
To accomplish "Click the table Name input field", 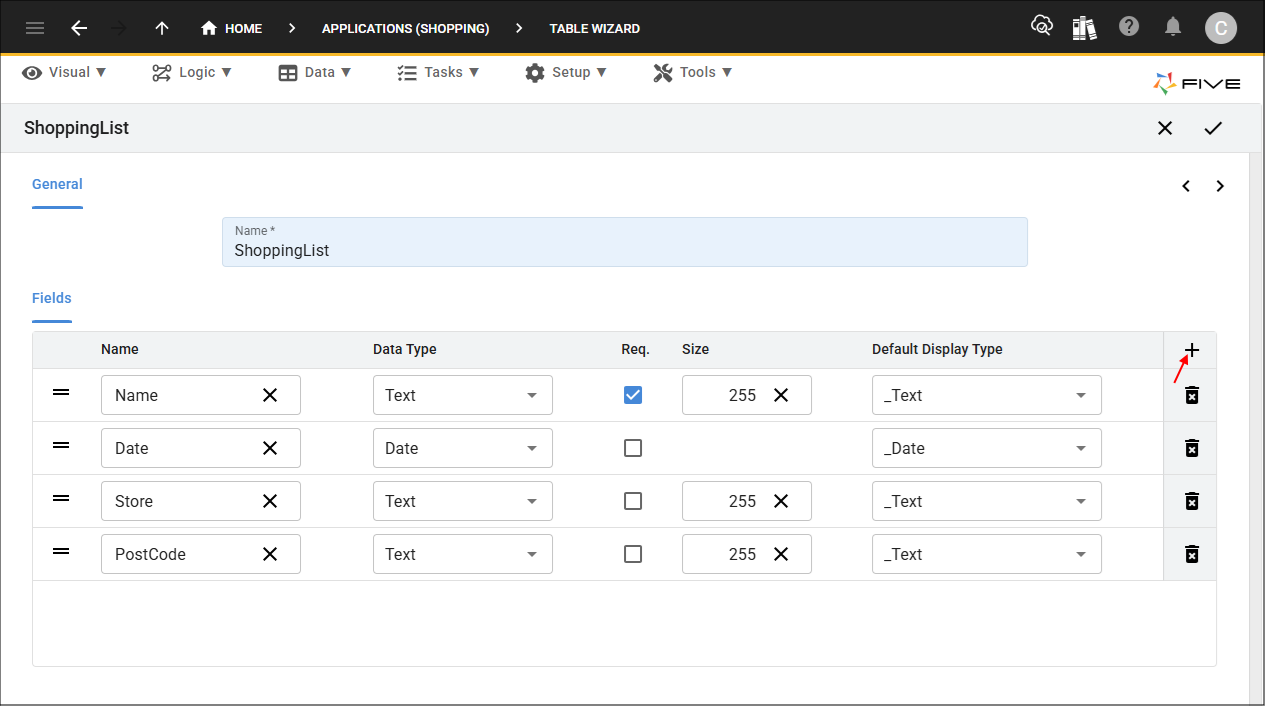I will pos(624,250).
